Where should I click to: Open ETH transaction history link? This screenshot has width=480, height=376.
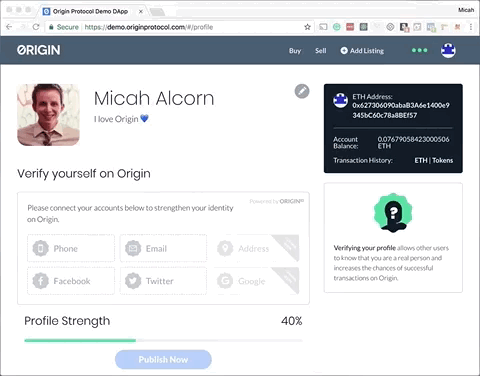point(421,160)
